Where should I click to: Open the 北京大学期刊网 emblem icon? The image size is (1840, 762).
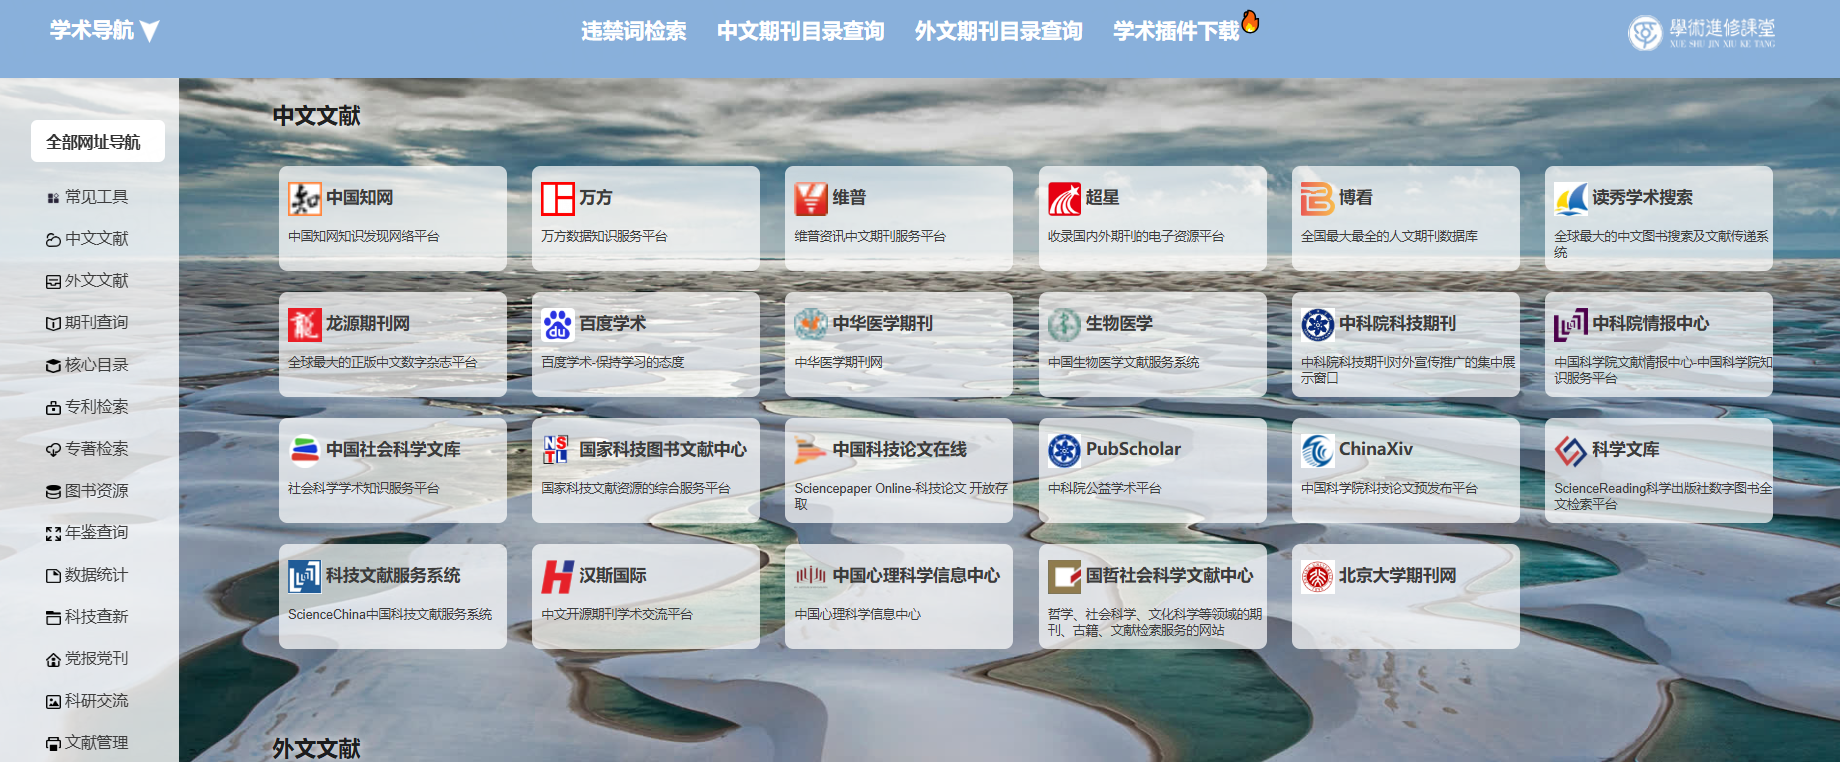coord(1317,577)
